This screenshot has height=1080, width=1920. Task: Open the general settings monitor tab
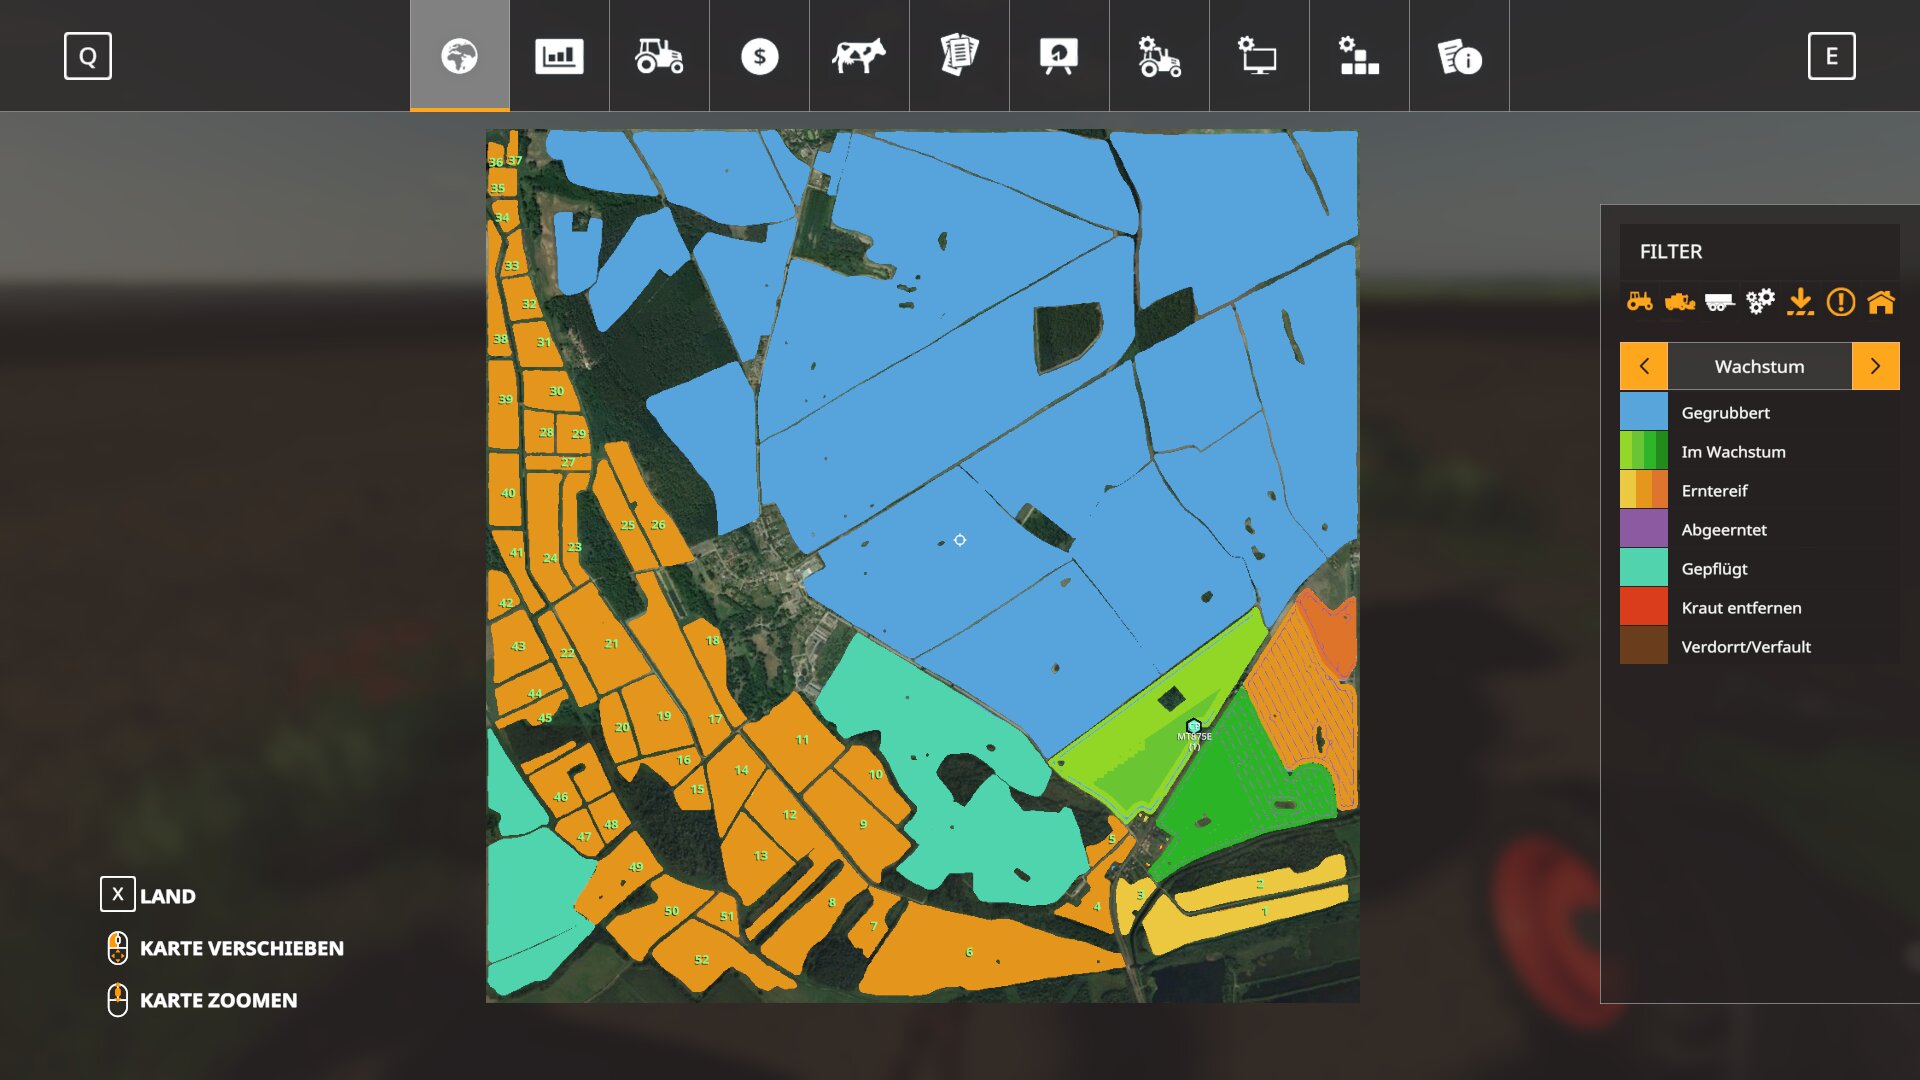[1259, 56]
